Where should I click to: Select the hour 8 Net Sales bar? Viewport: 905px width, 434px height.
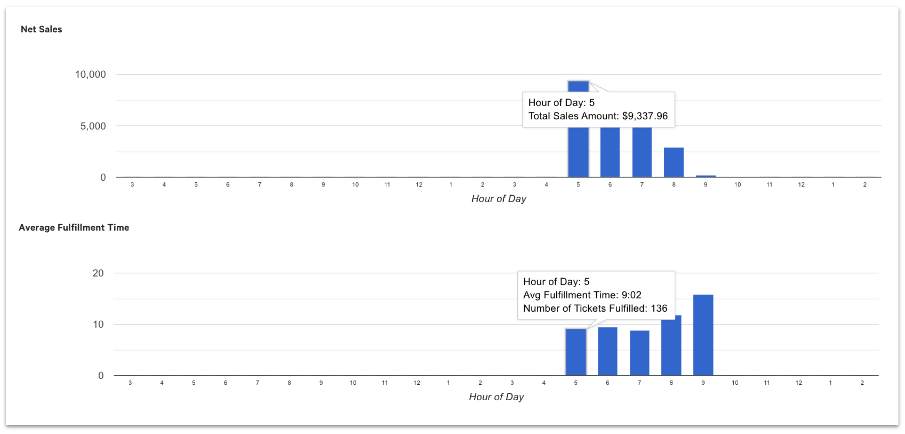(673, 163)
